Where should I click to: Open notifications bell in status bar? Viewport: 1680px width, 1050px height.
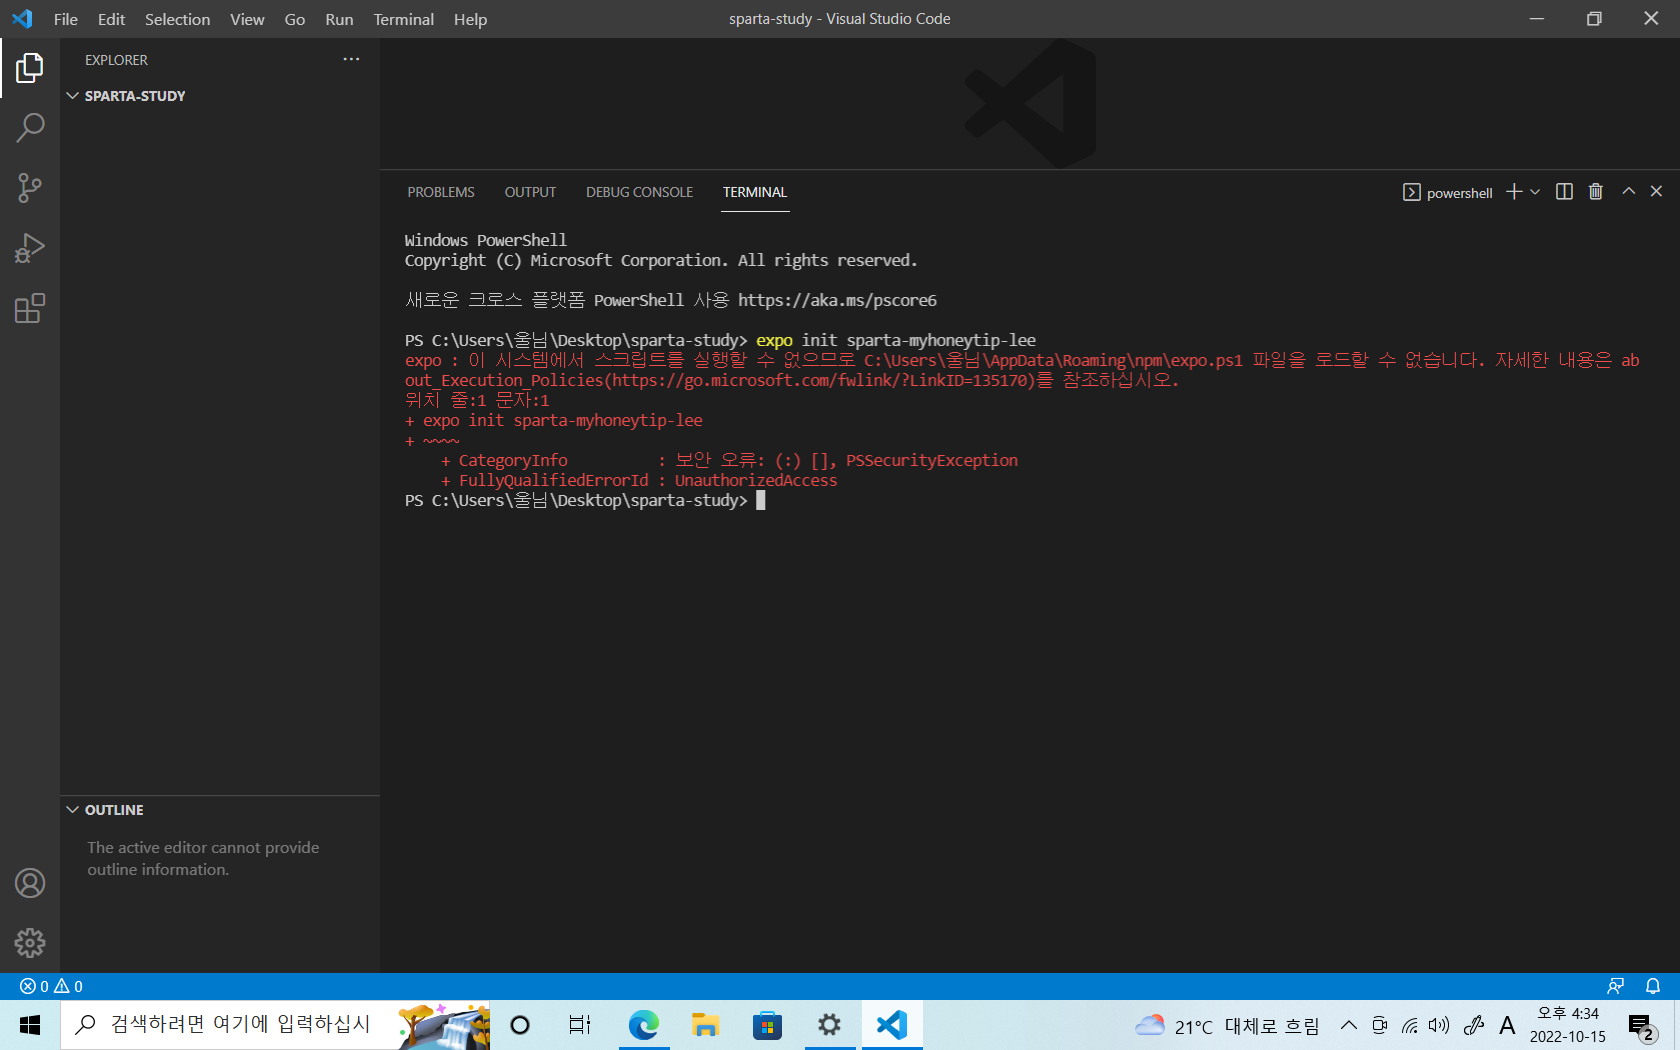coord(1653,986)
